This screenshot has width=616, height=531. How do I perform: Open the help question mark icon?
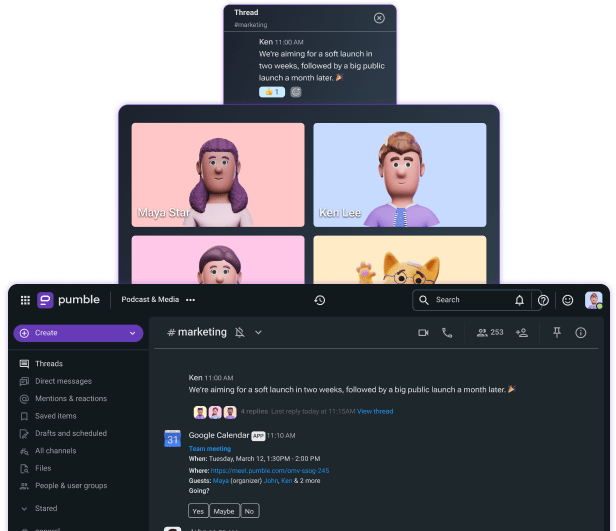pyautogui.click(x=543, y=300)
